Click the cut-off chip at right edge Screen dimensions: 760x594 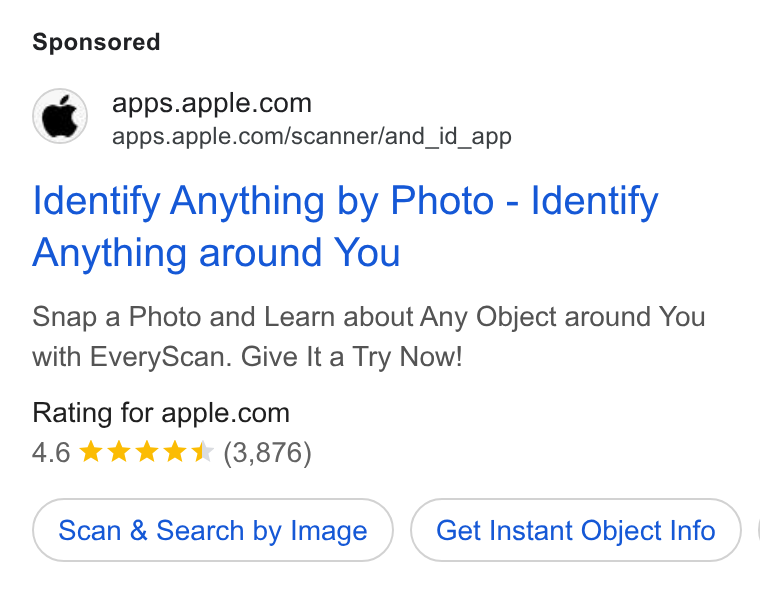coord(758,530)
